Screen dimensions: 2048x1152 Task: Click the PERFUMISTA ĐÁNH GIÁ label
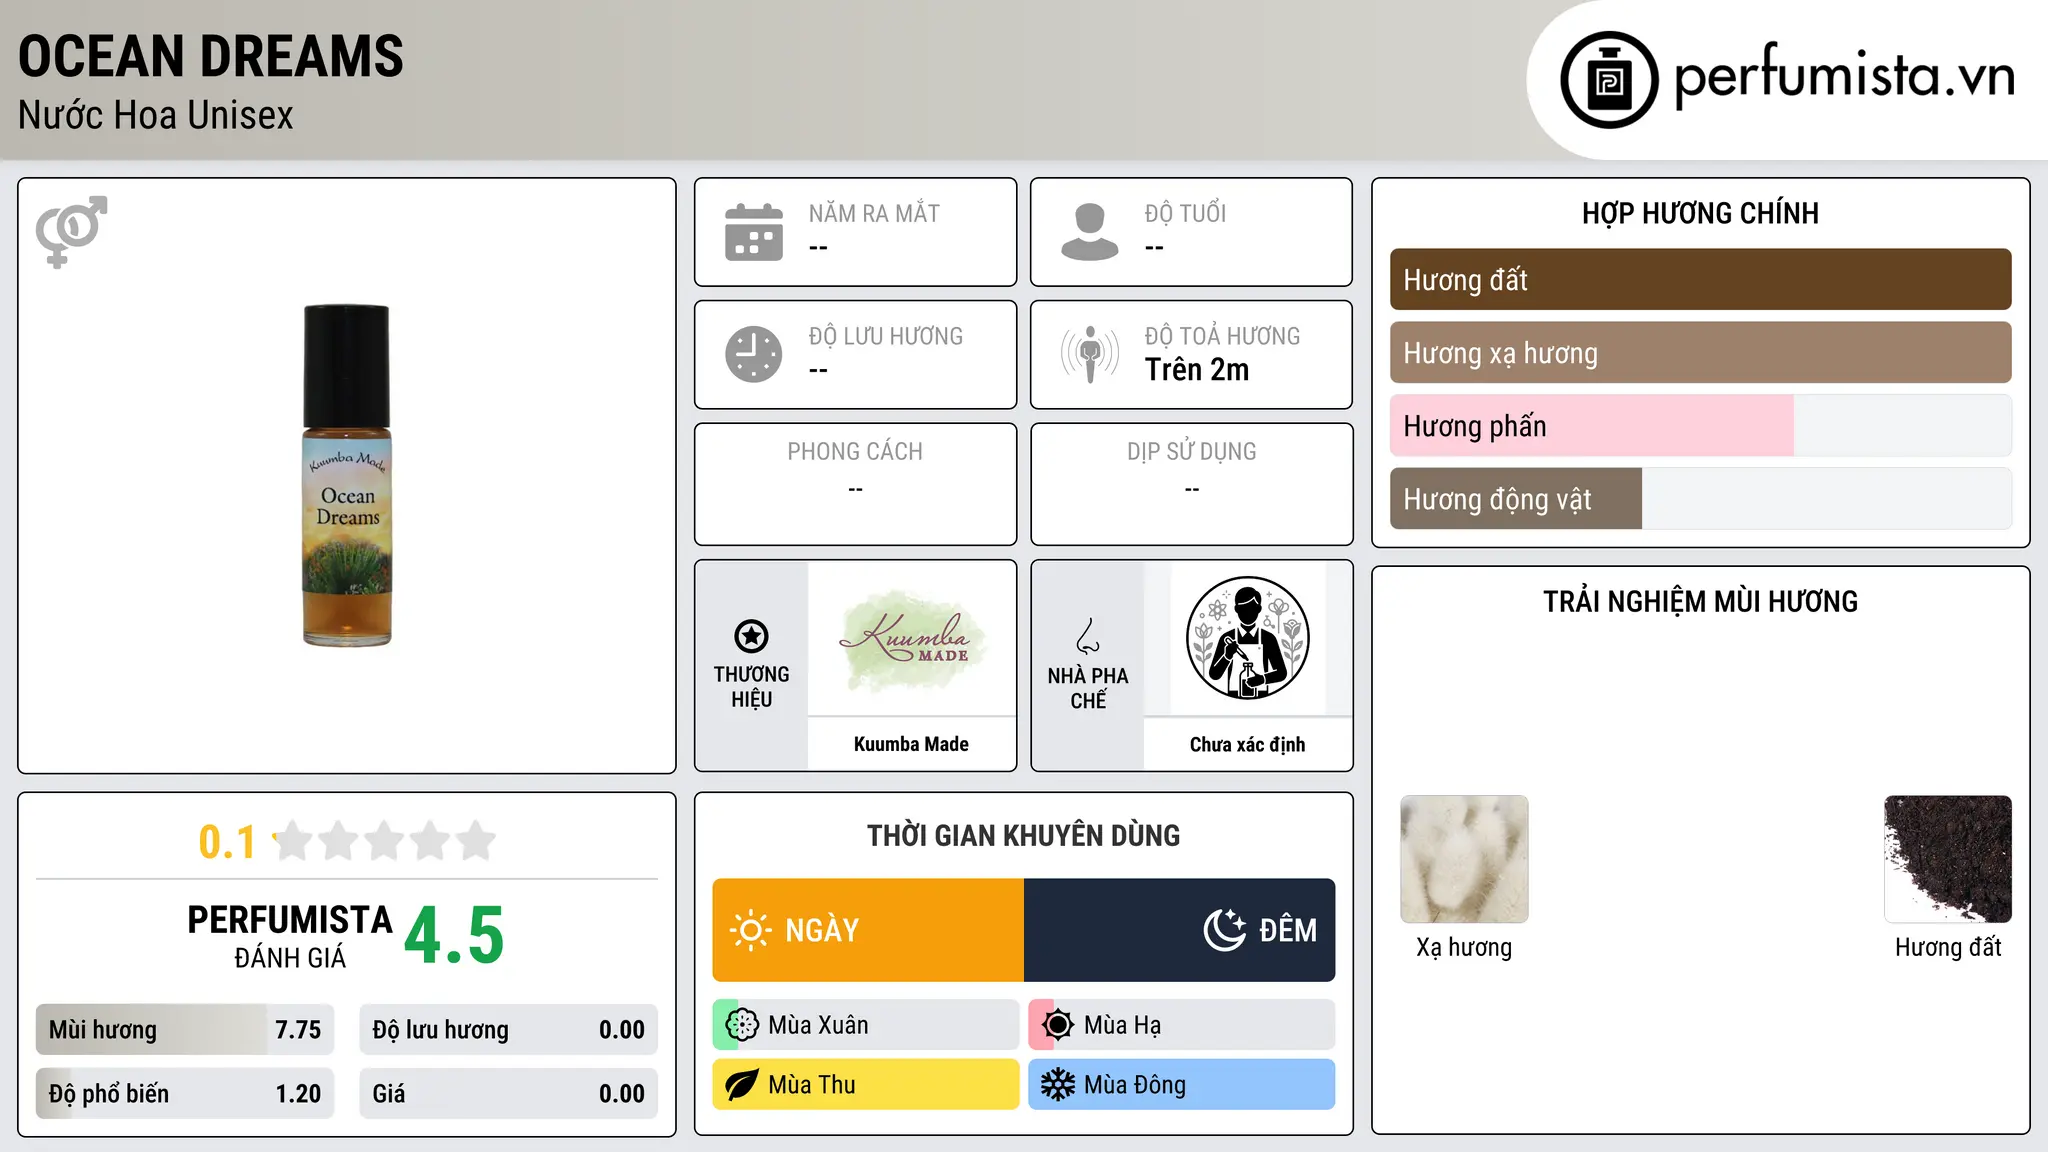pyautogui.click(x=290, y=936)
